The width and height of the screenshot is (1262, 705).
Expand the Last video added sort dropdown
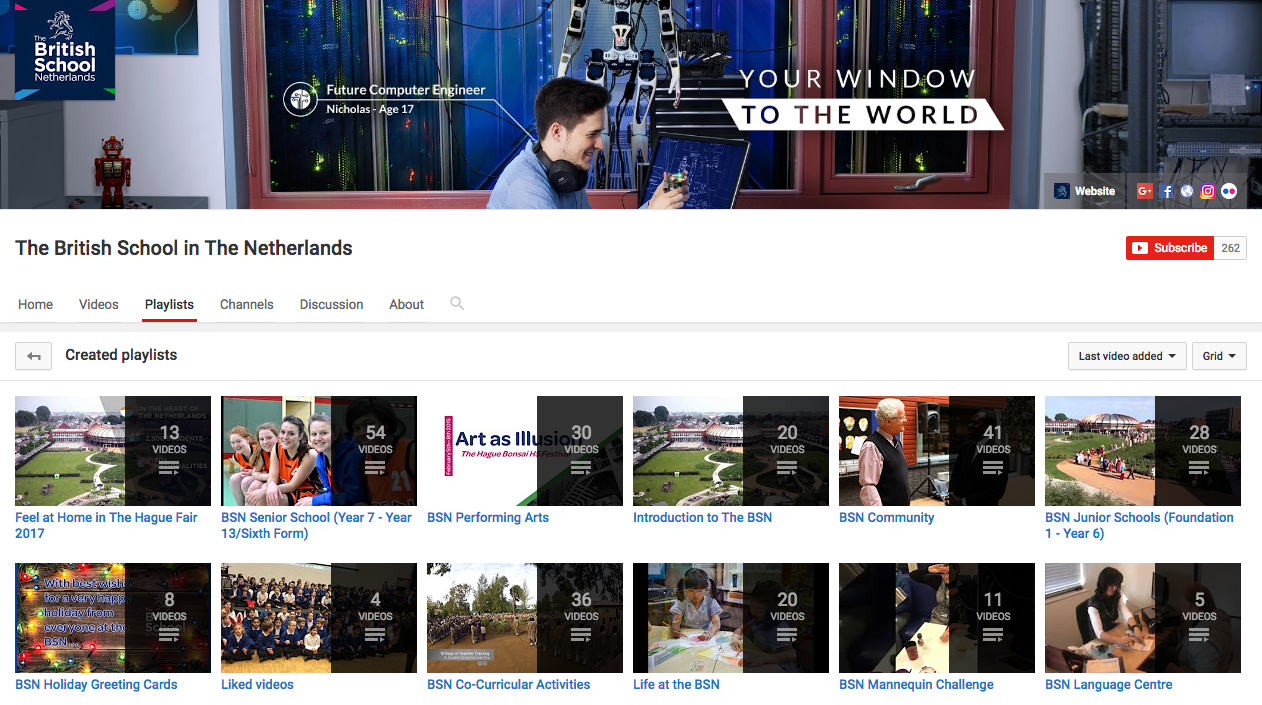(1127, 356)
